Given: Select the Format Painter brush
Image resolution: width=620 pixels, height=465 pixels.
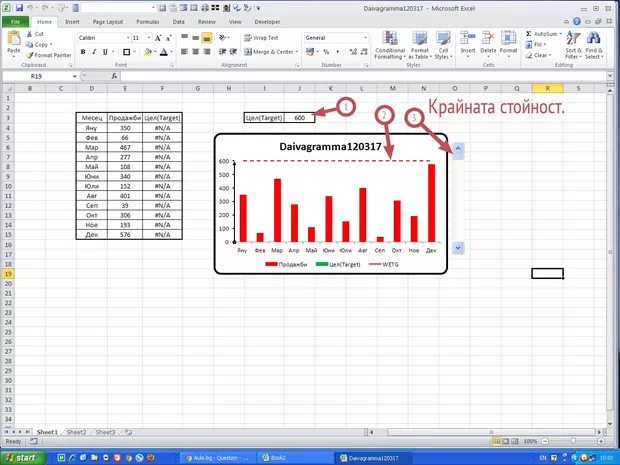Looking at the screenshot, I should pyautogui.click(x=30, y=55).
